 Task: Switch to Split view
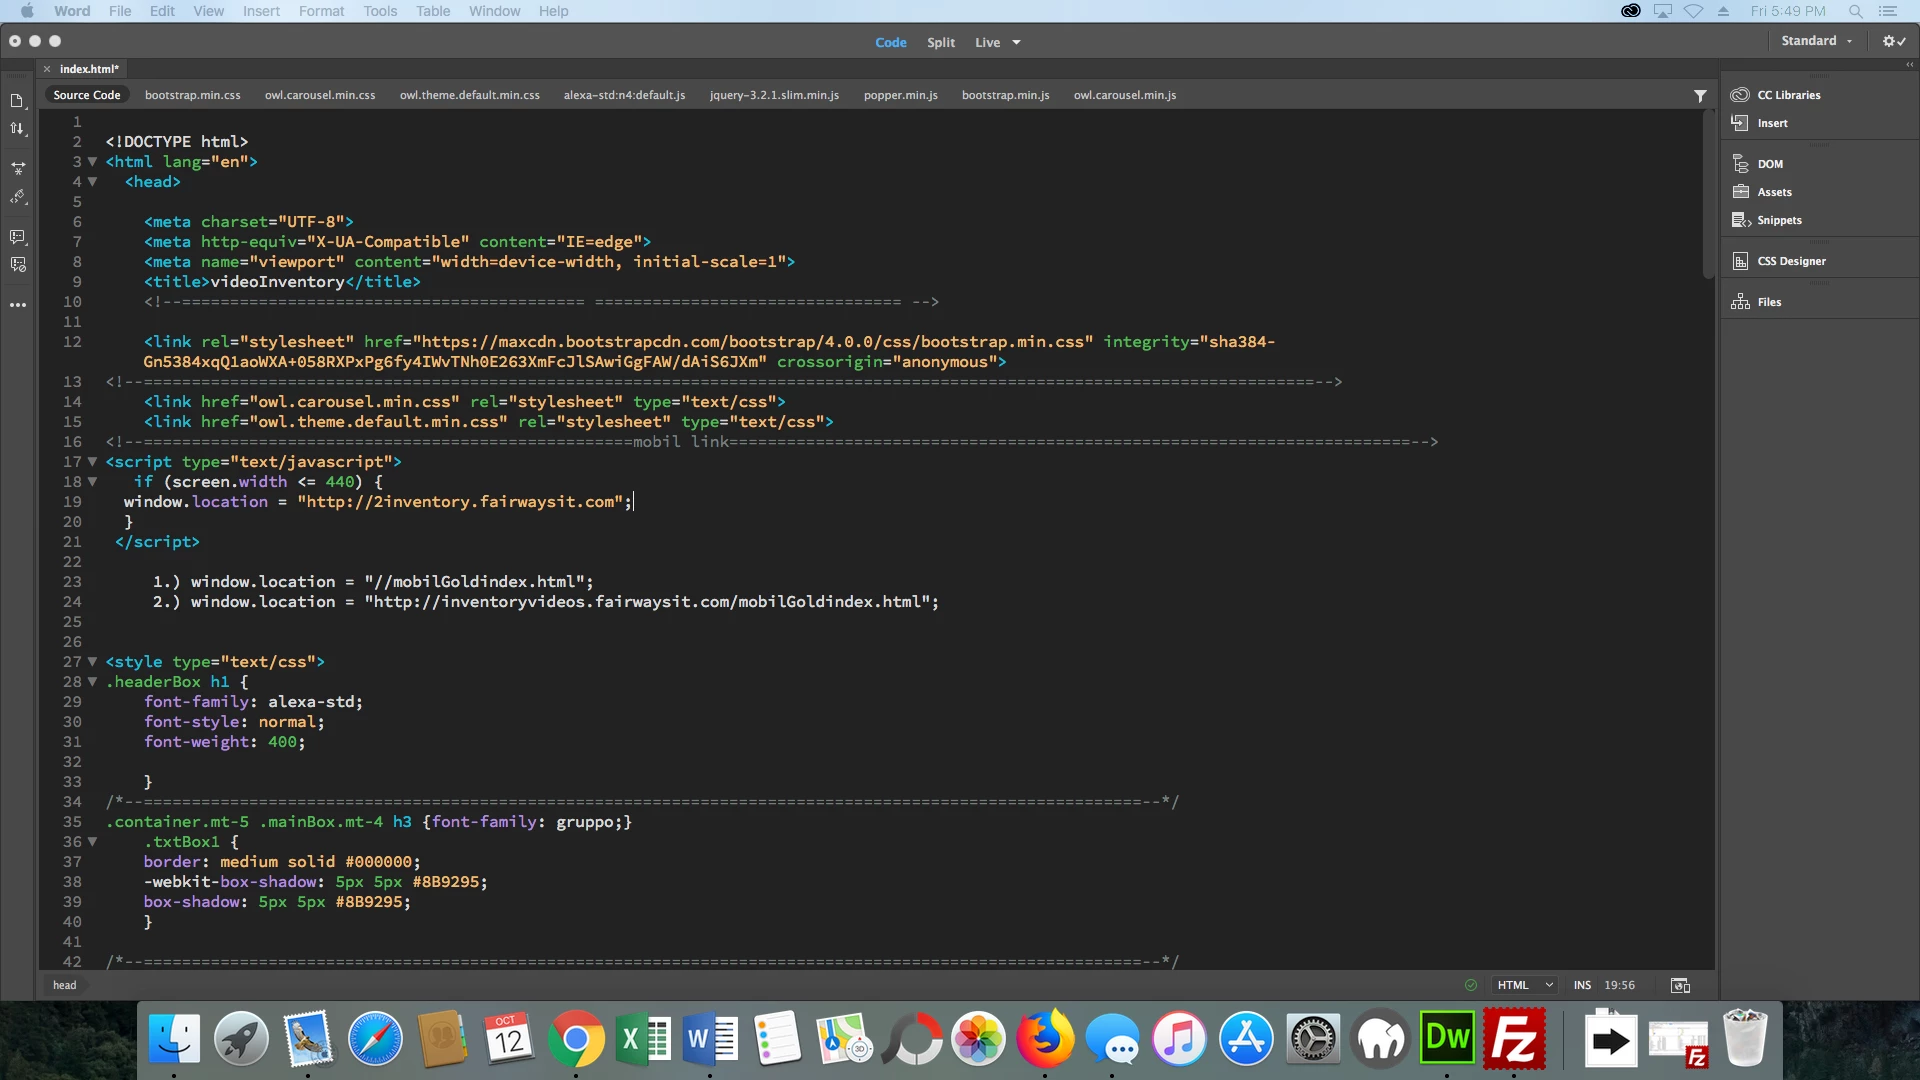coord(940,43)
